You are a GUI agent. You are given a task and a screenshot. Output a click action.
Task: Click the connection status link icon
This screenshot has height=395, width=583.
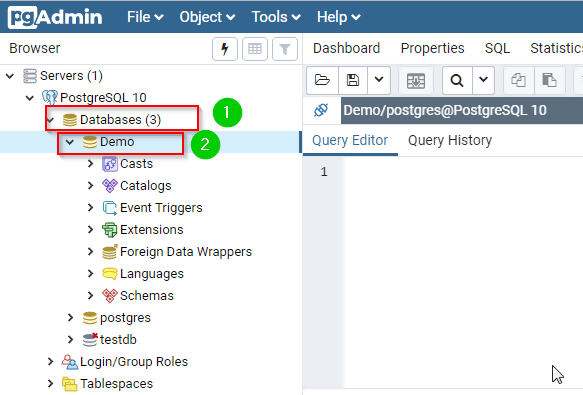pyautogui.click(x=321, y=110)
